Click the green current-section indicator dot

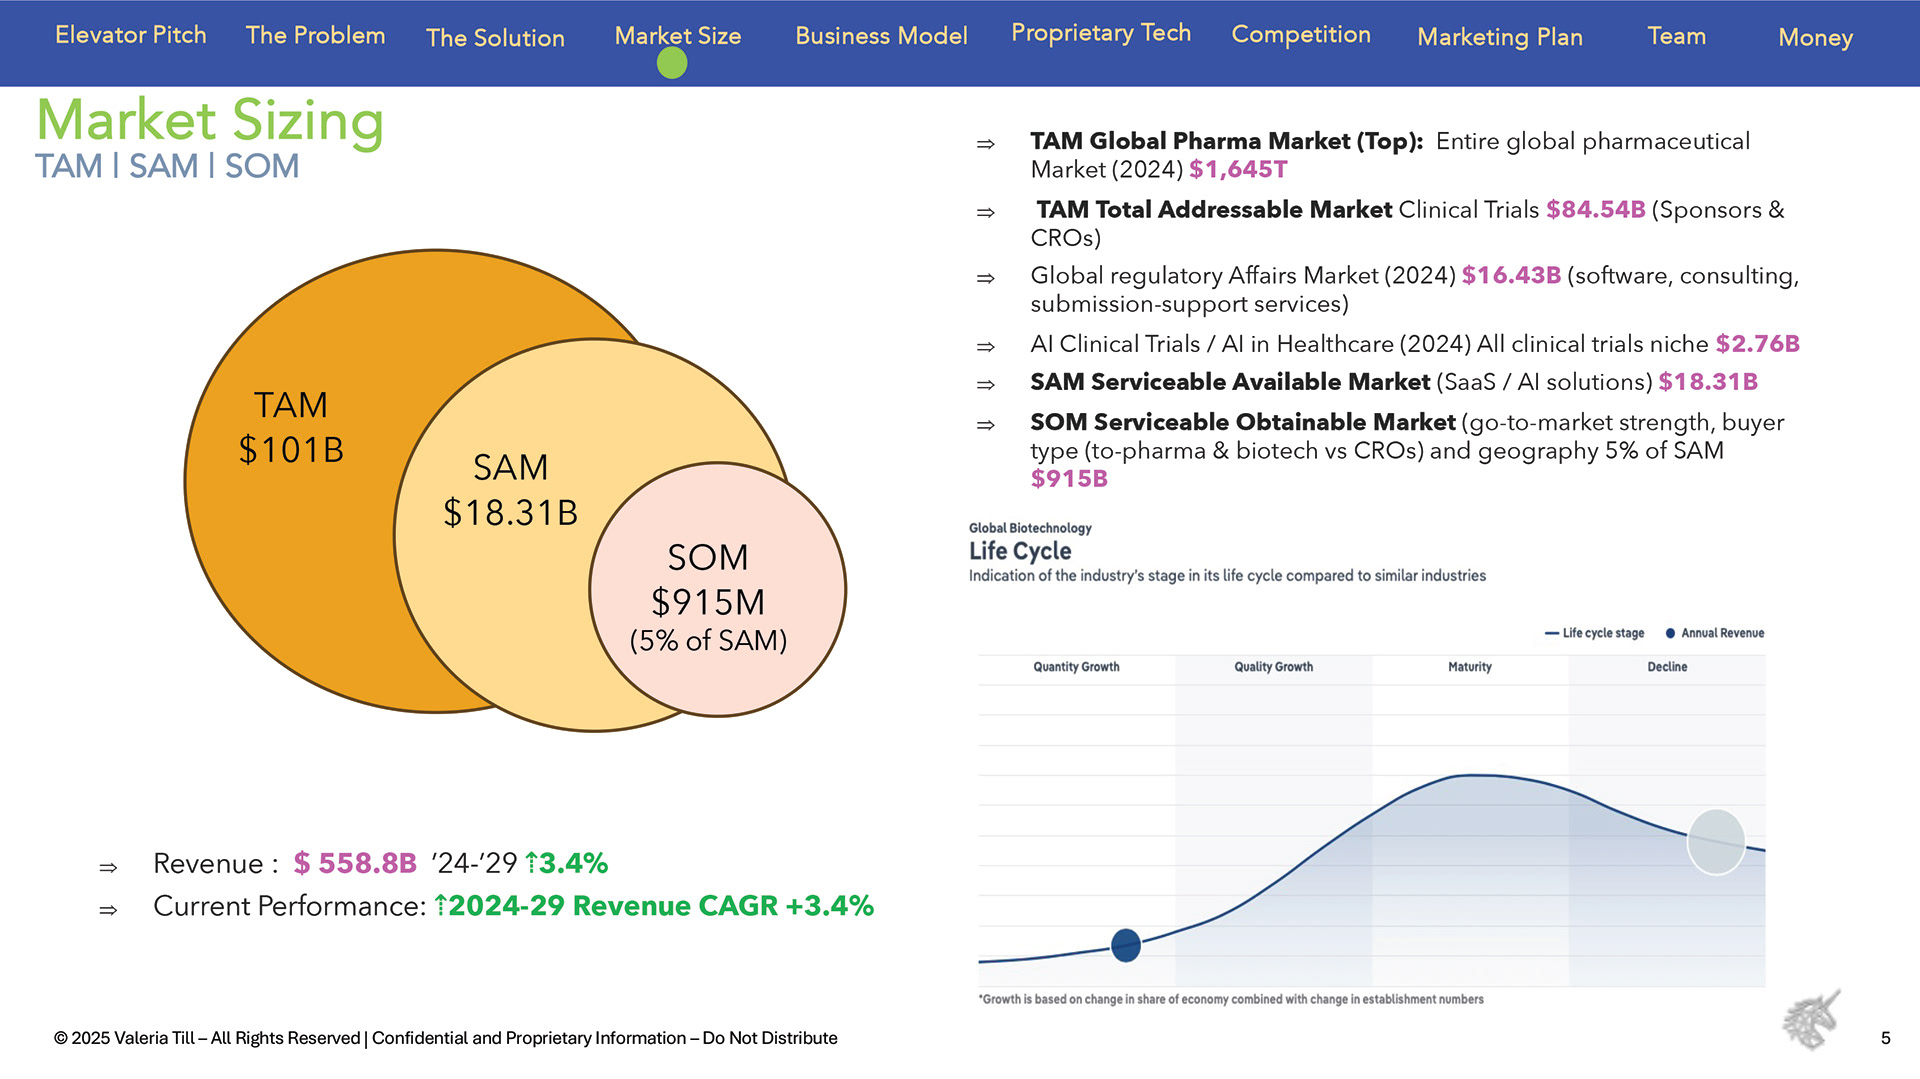coord(672,64)
